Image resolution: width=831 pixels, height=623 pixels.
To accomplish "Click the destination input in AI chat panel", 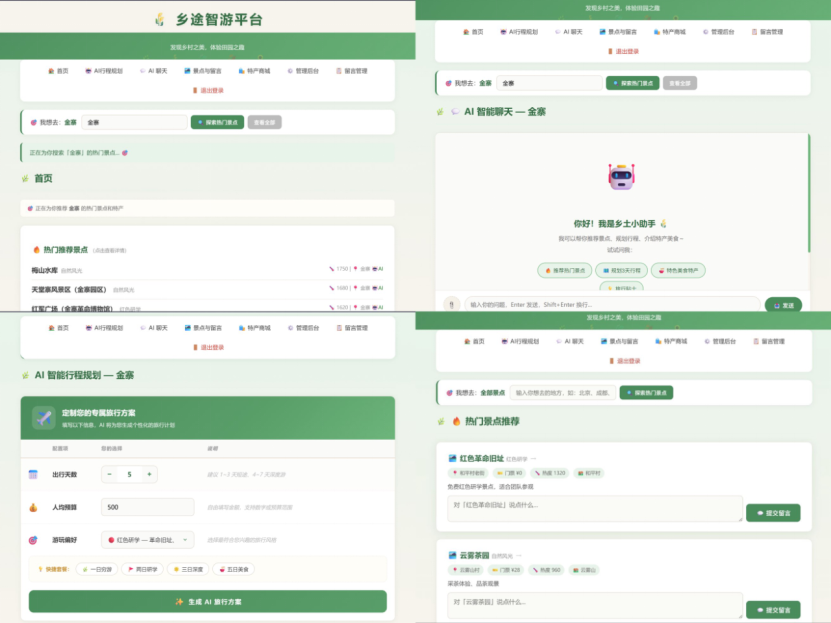I will (550, 83).
